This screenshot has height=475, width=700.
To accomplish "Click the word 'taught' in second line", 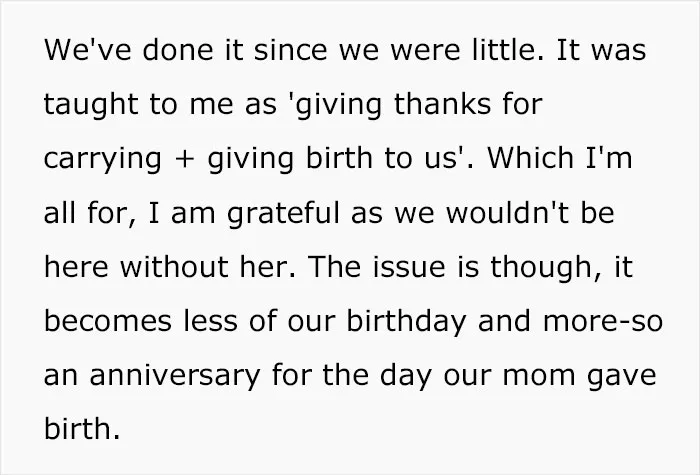I will (91, 105).
